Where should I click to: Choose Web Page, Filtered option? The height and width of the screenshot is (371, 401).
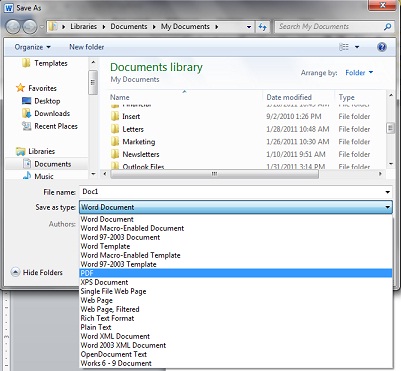(x=236, y=309)
